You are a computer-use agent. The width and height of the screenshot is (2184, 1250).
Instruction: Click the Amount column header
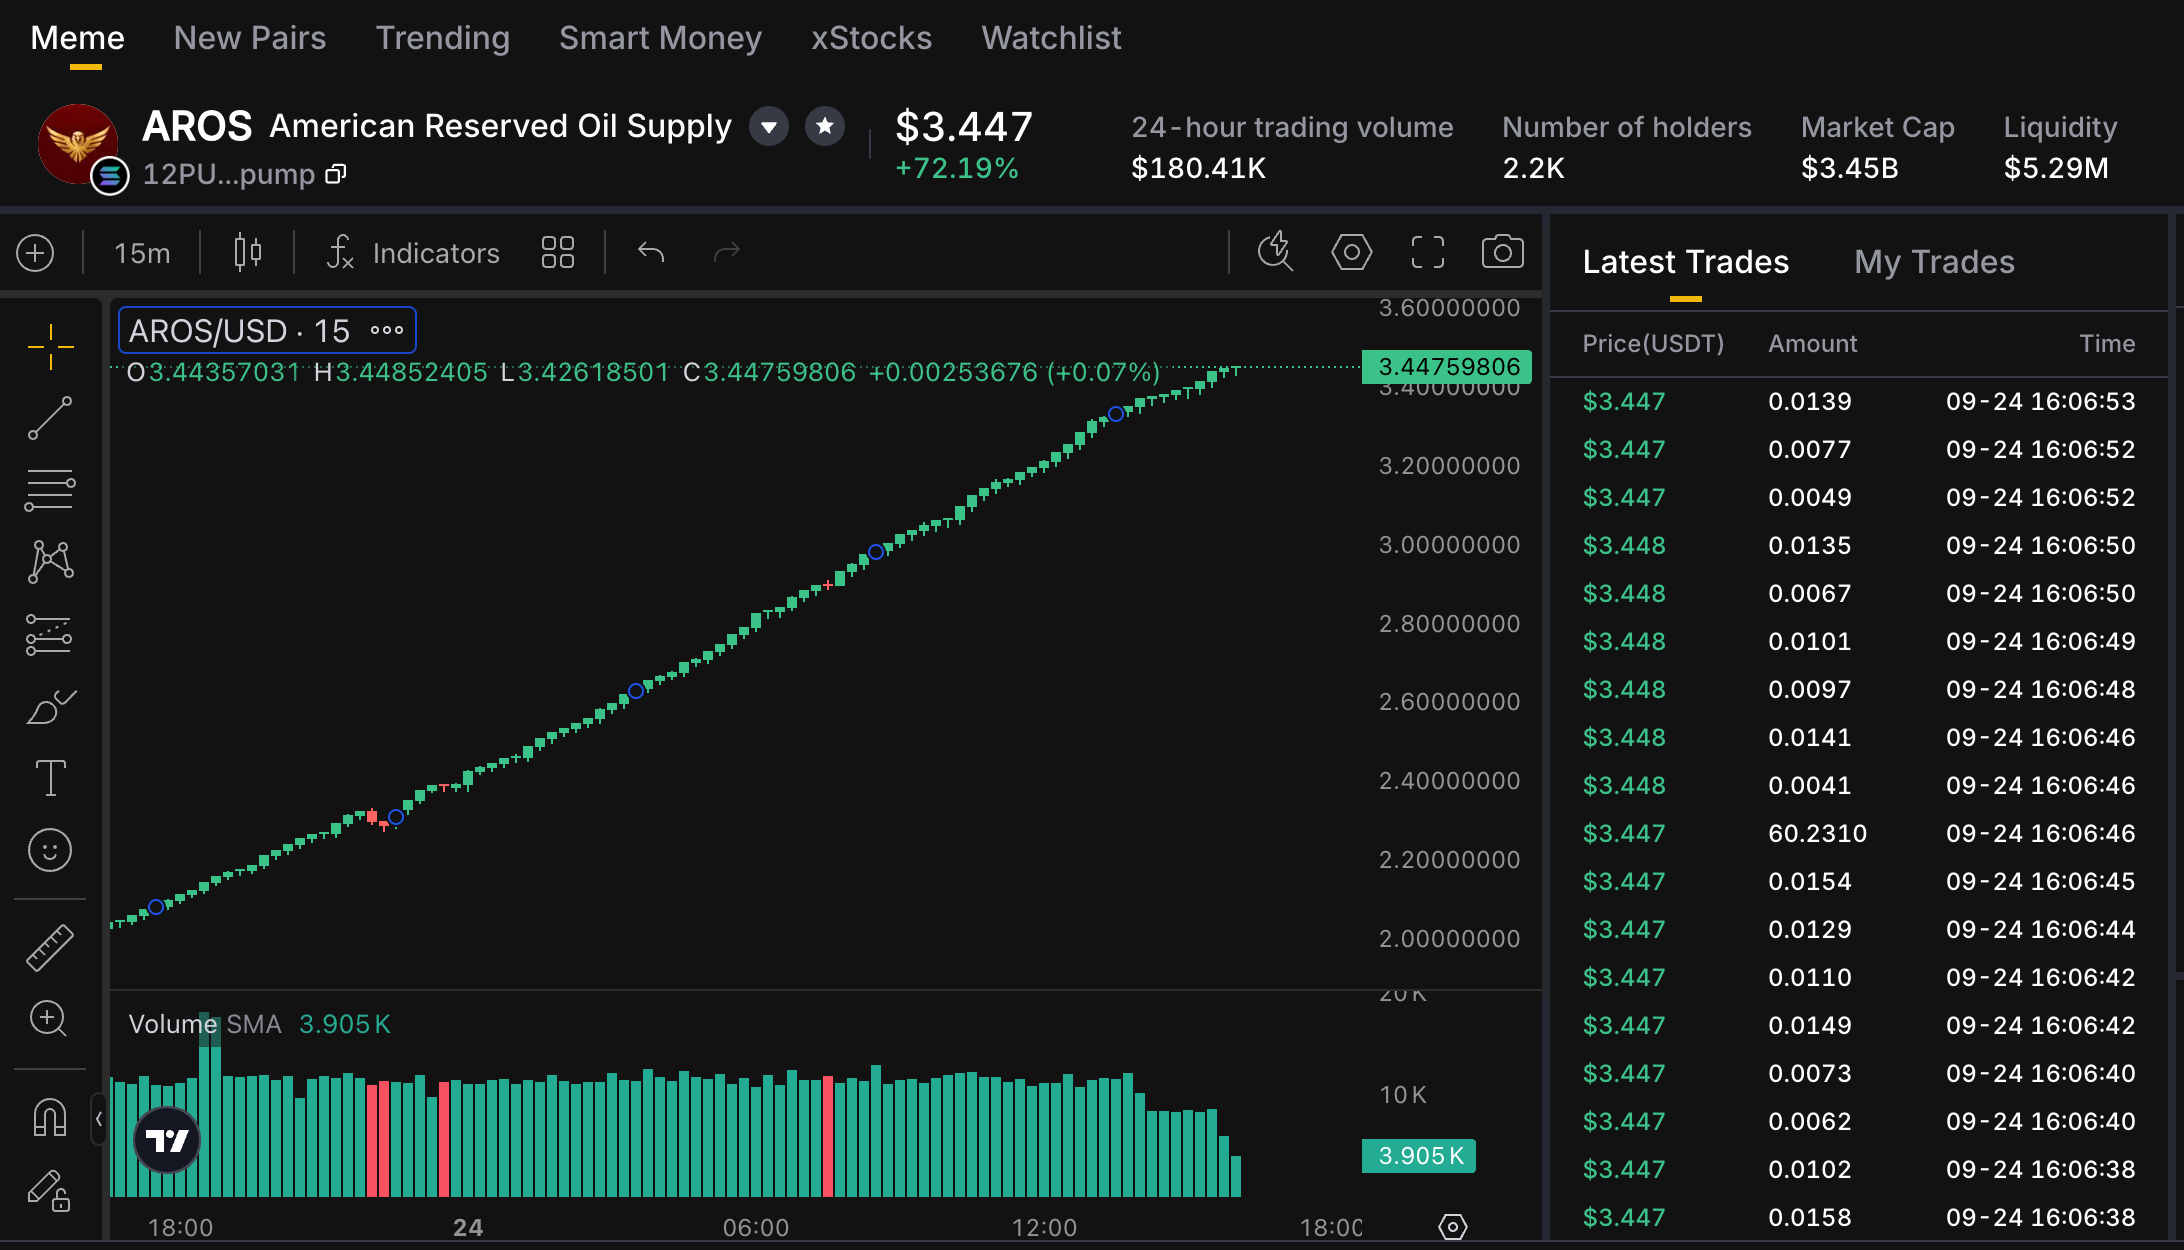[x=1812, y=343]
